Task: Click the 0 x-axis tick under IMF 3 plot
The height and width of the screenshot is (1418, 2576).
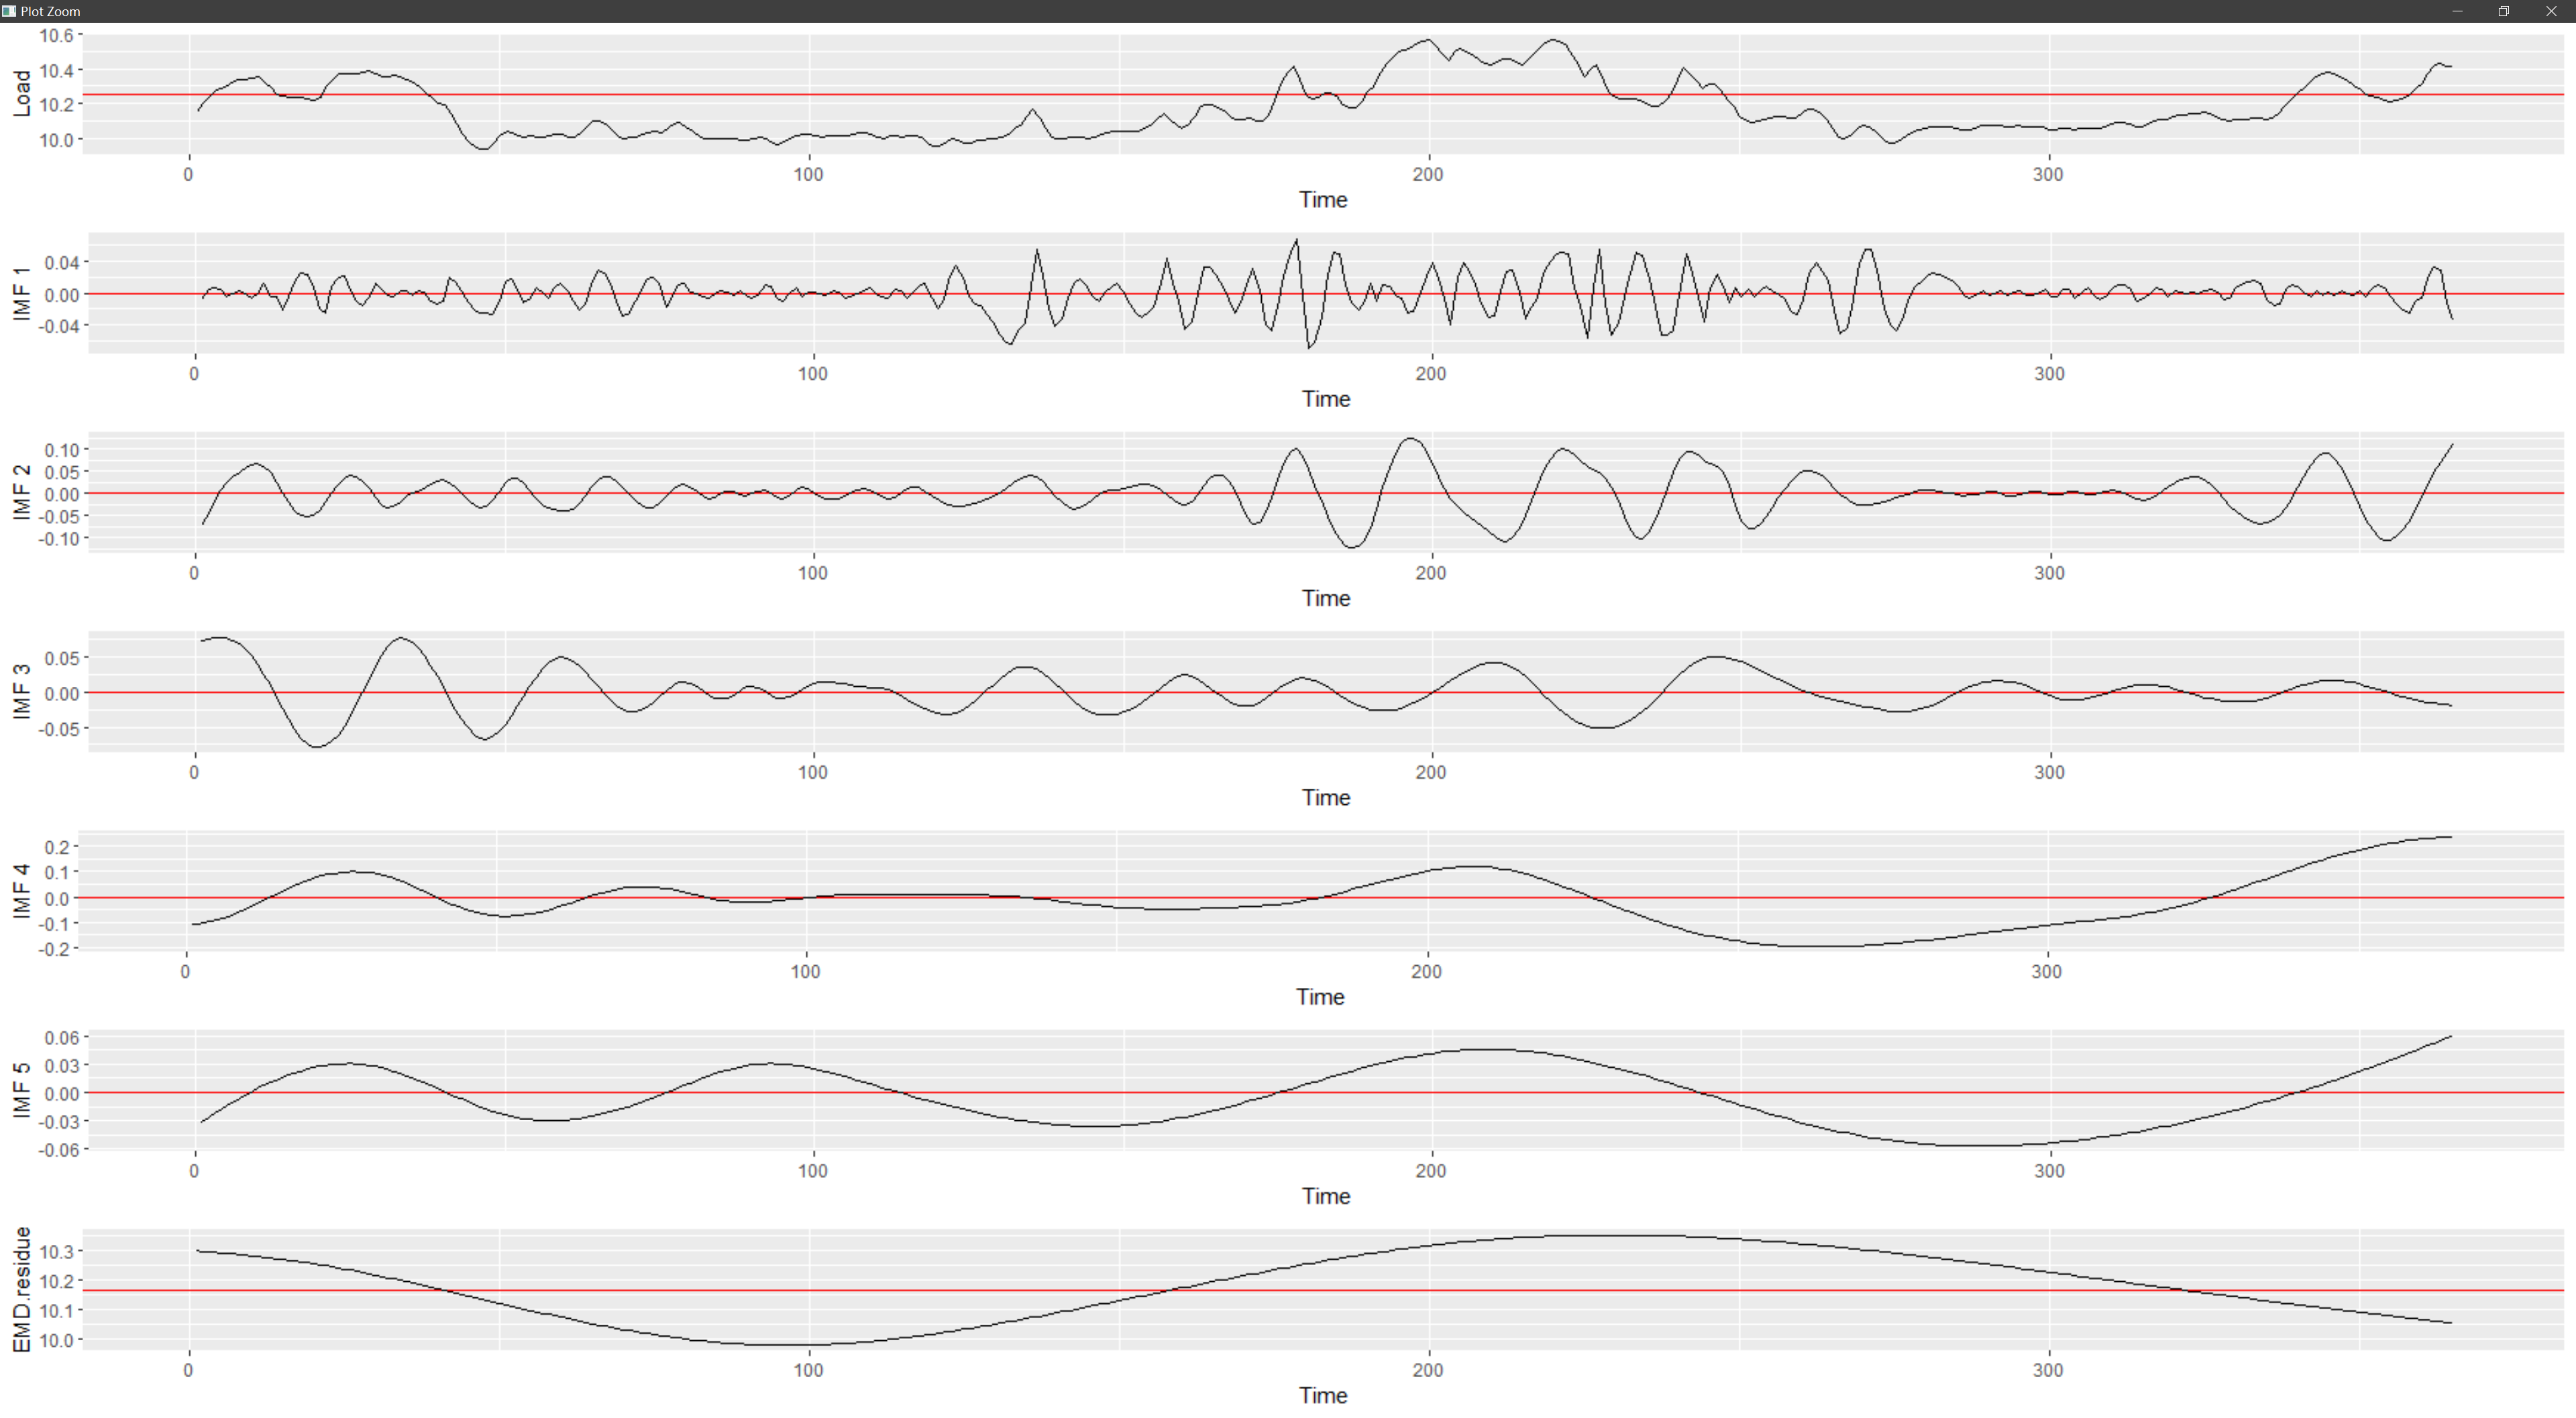Action: pyautogui.click(x=194, y=772)
